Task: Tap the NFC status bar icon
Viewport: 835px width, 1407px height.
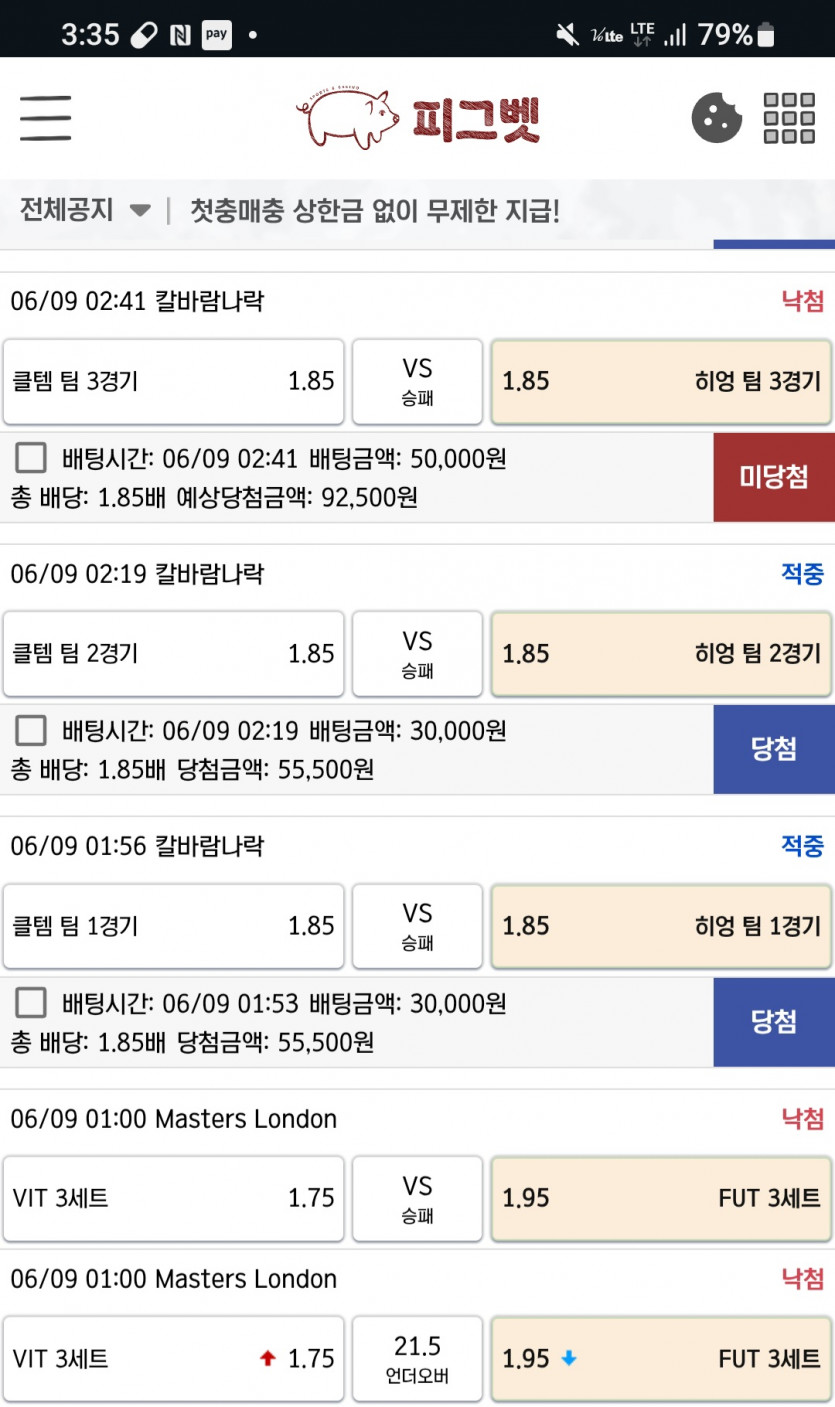Action: pos(181,36)
